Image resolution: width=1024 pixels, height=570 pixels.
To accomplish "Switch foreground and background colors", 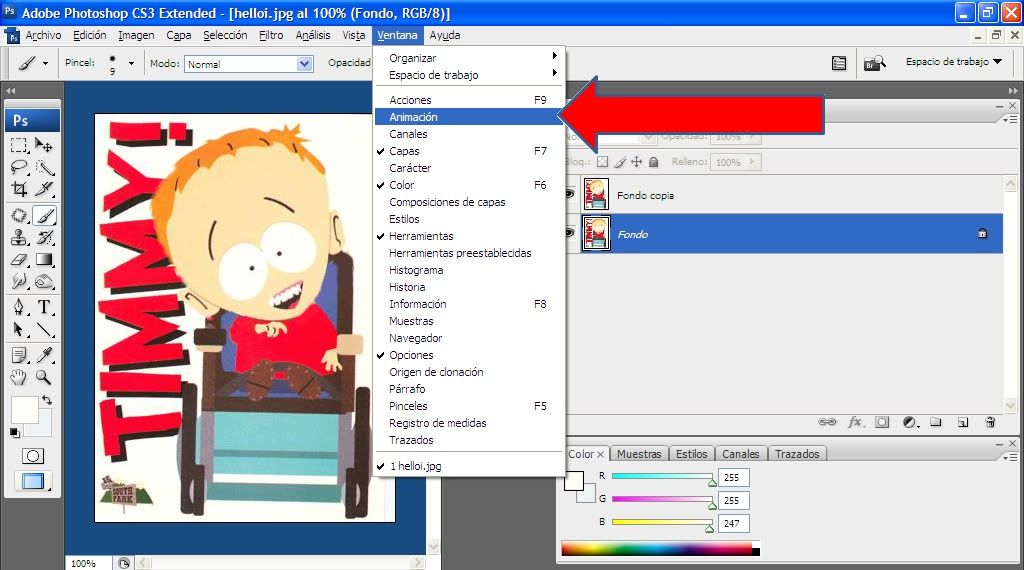I will coord(47,400).
